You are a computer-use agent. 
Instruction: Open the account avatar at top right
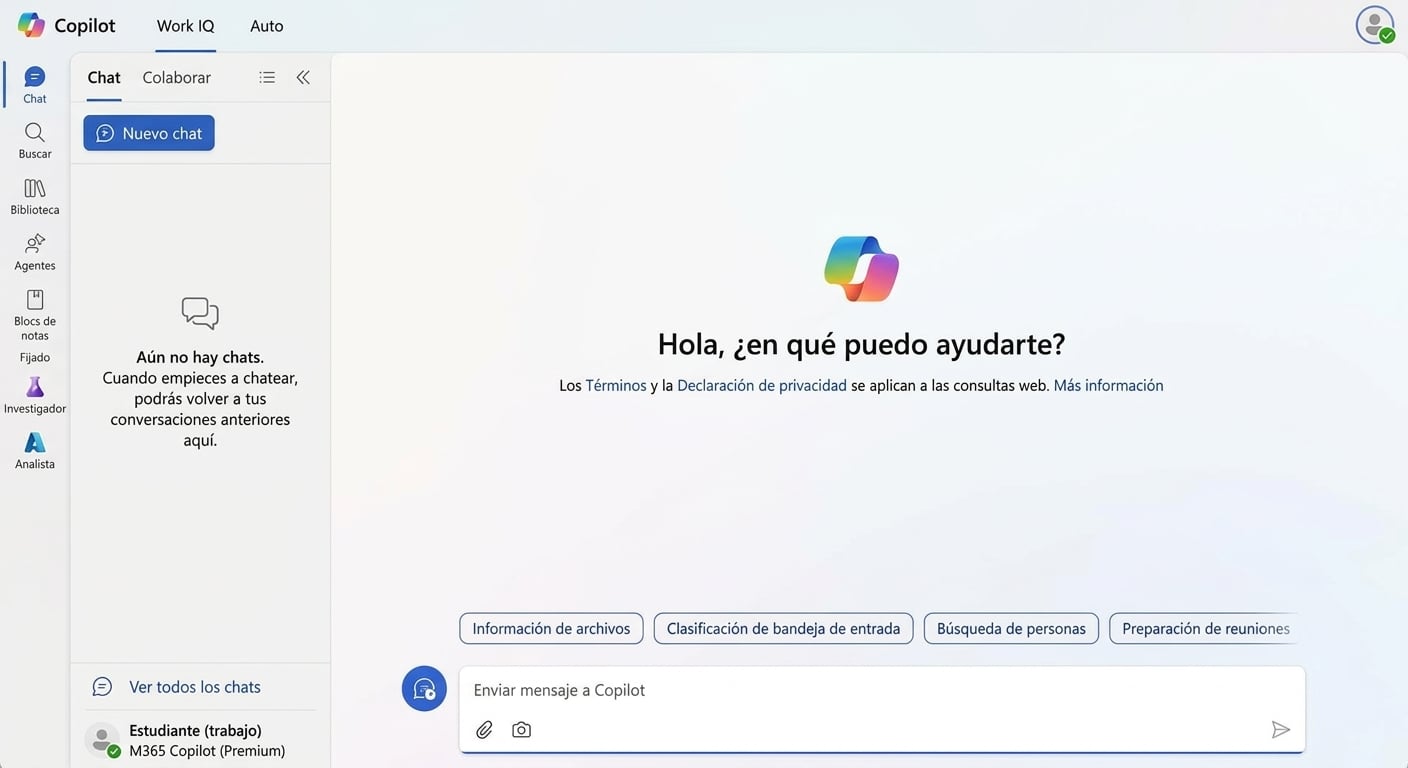(1375, 25)
